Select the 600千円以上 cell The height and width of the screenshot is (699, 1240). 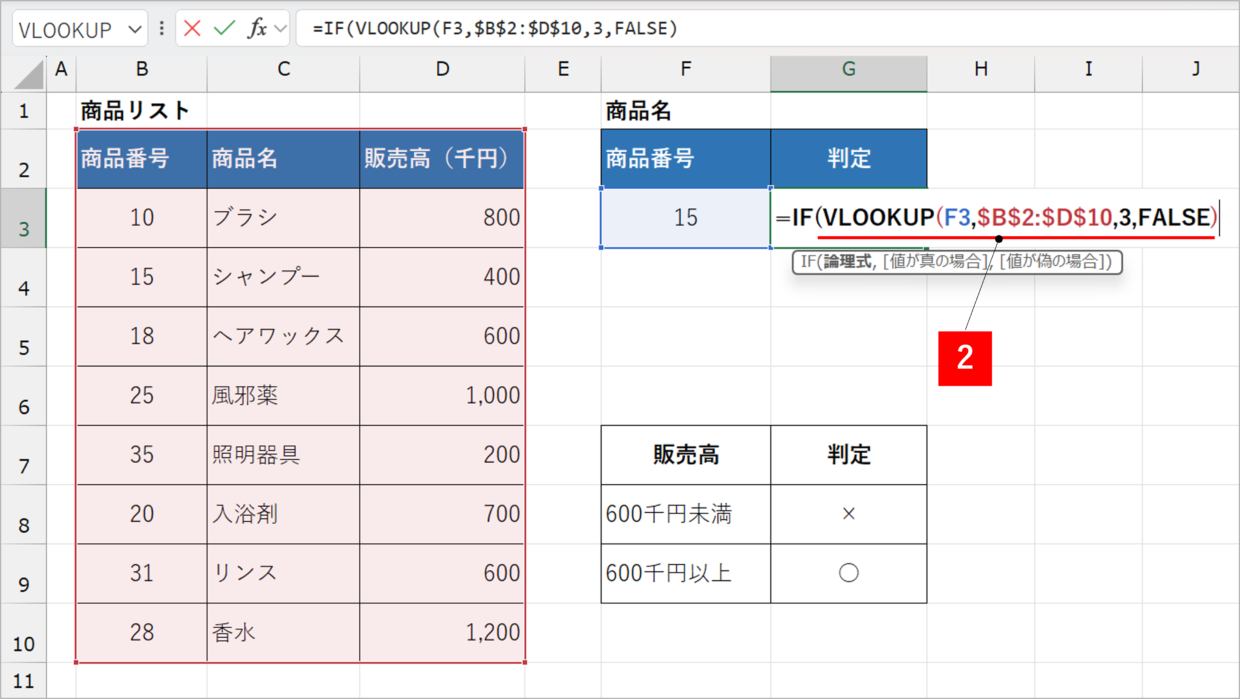click(686, 573)
